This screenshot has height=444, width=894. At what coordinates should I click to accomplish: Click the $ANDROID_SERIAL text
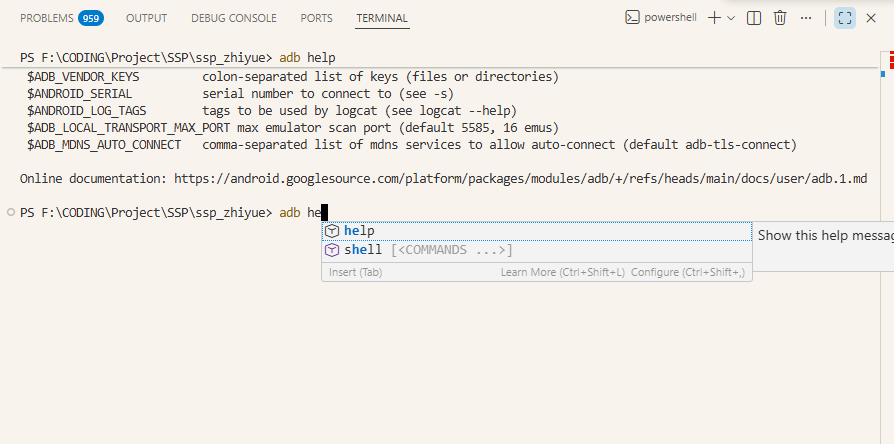tap(79, 93)
